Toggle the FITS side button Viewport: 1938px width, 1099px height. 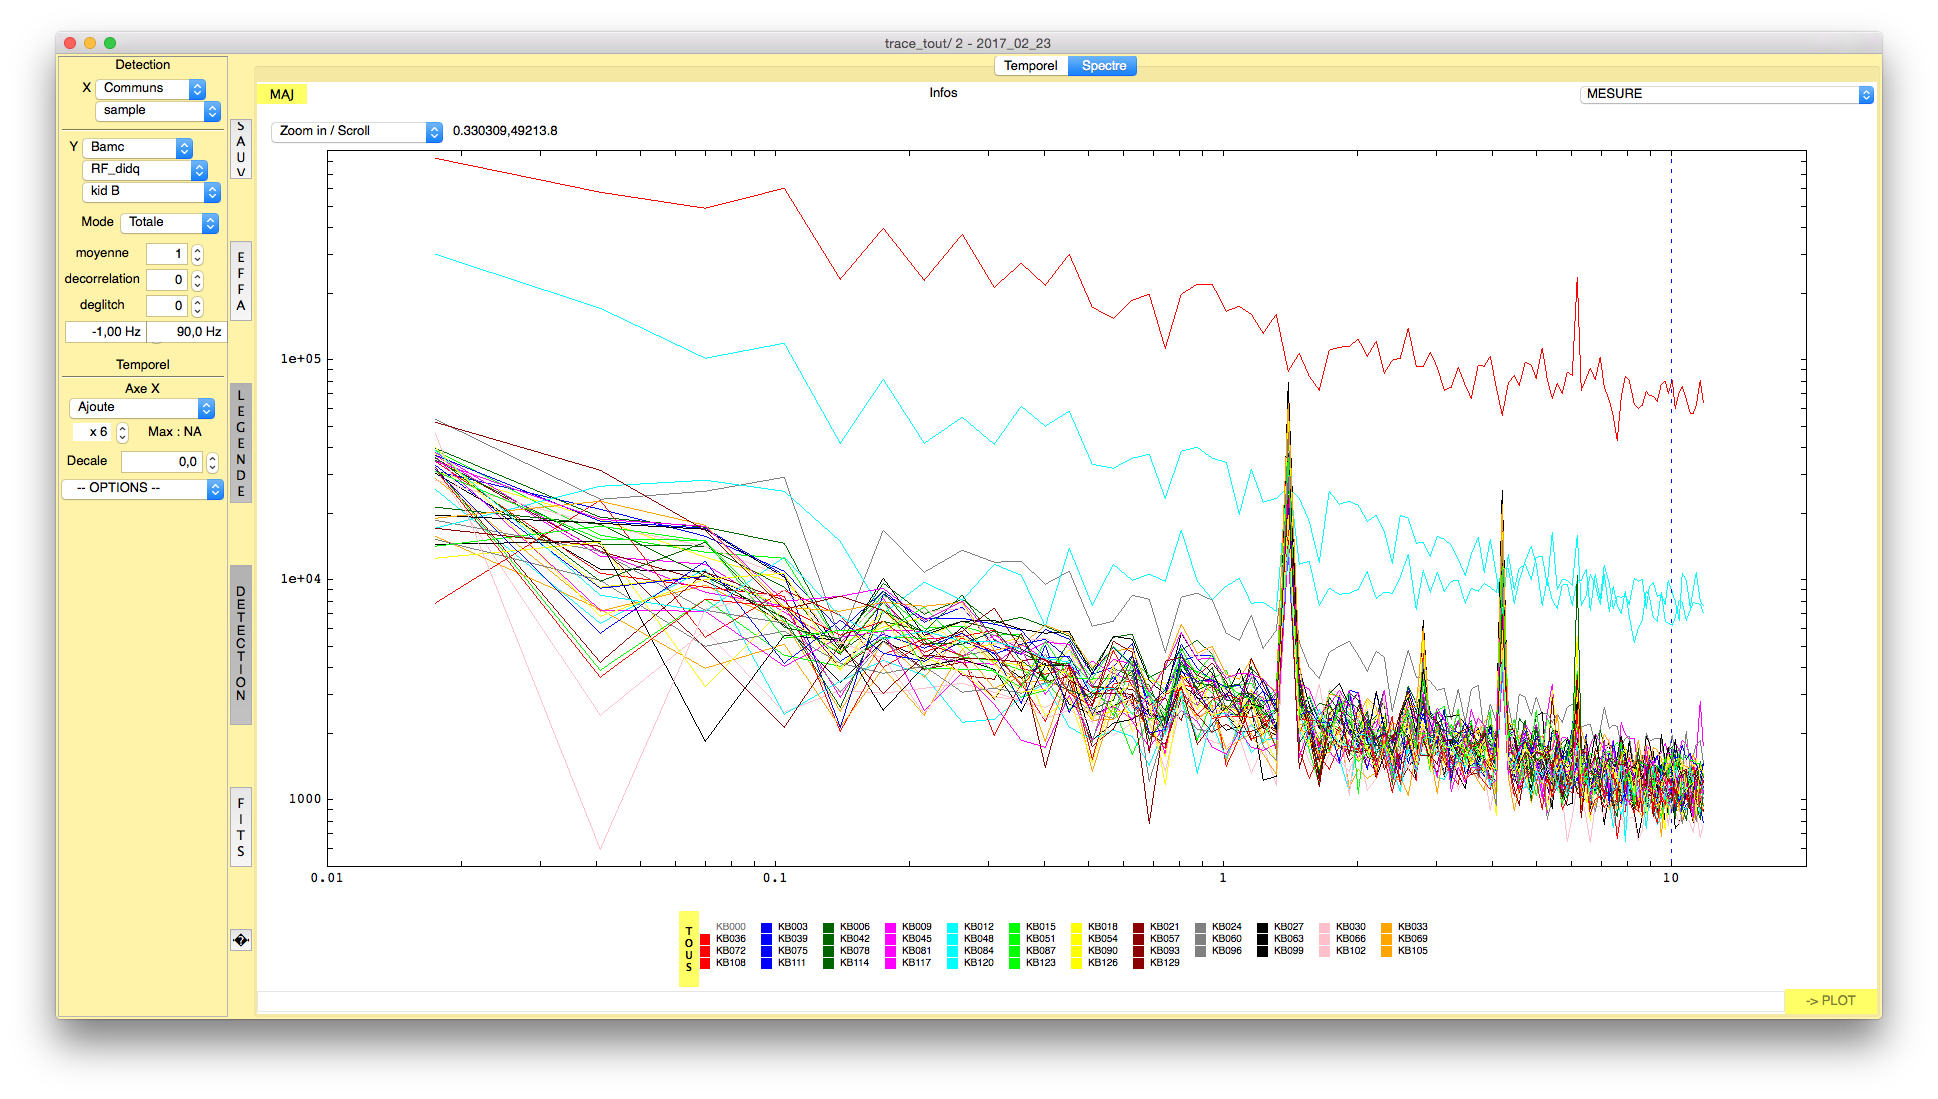(240, 827)
